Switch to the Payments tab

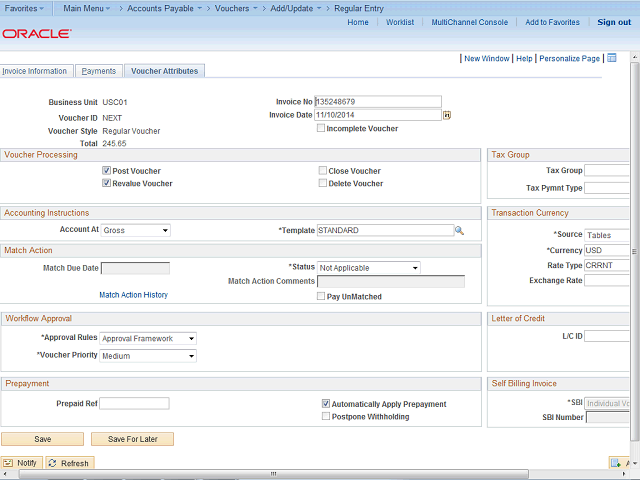pyautogui.click(x=99, y=71)
